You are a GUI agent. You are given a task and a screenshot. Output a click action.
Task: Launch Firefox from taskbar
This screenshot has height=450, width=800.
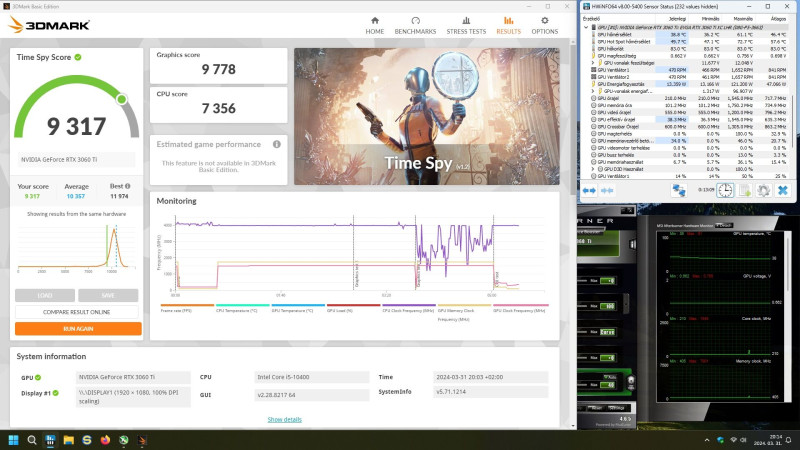point(105,440)
